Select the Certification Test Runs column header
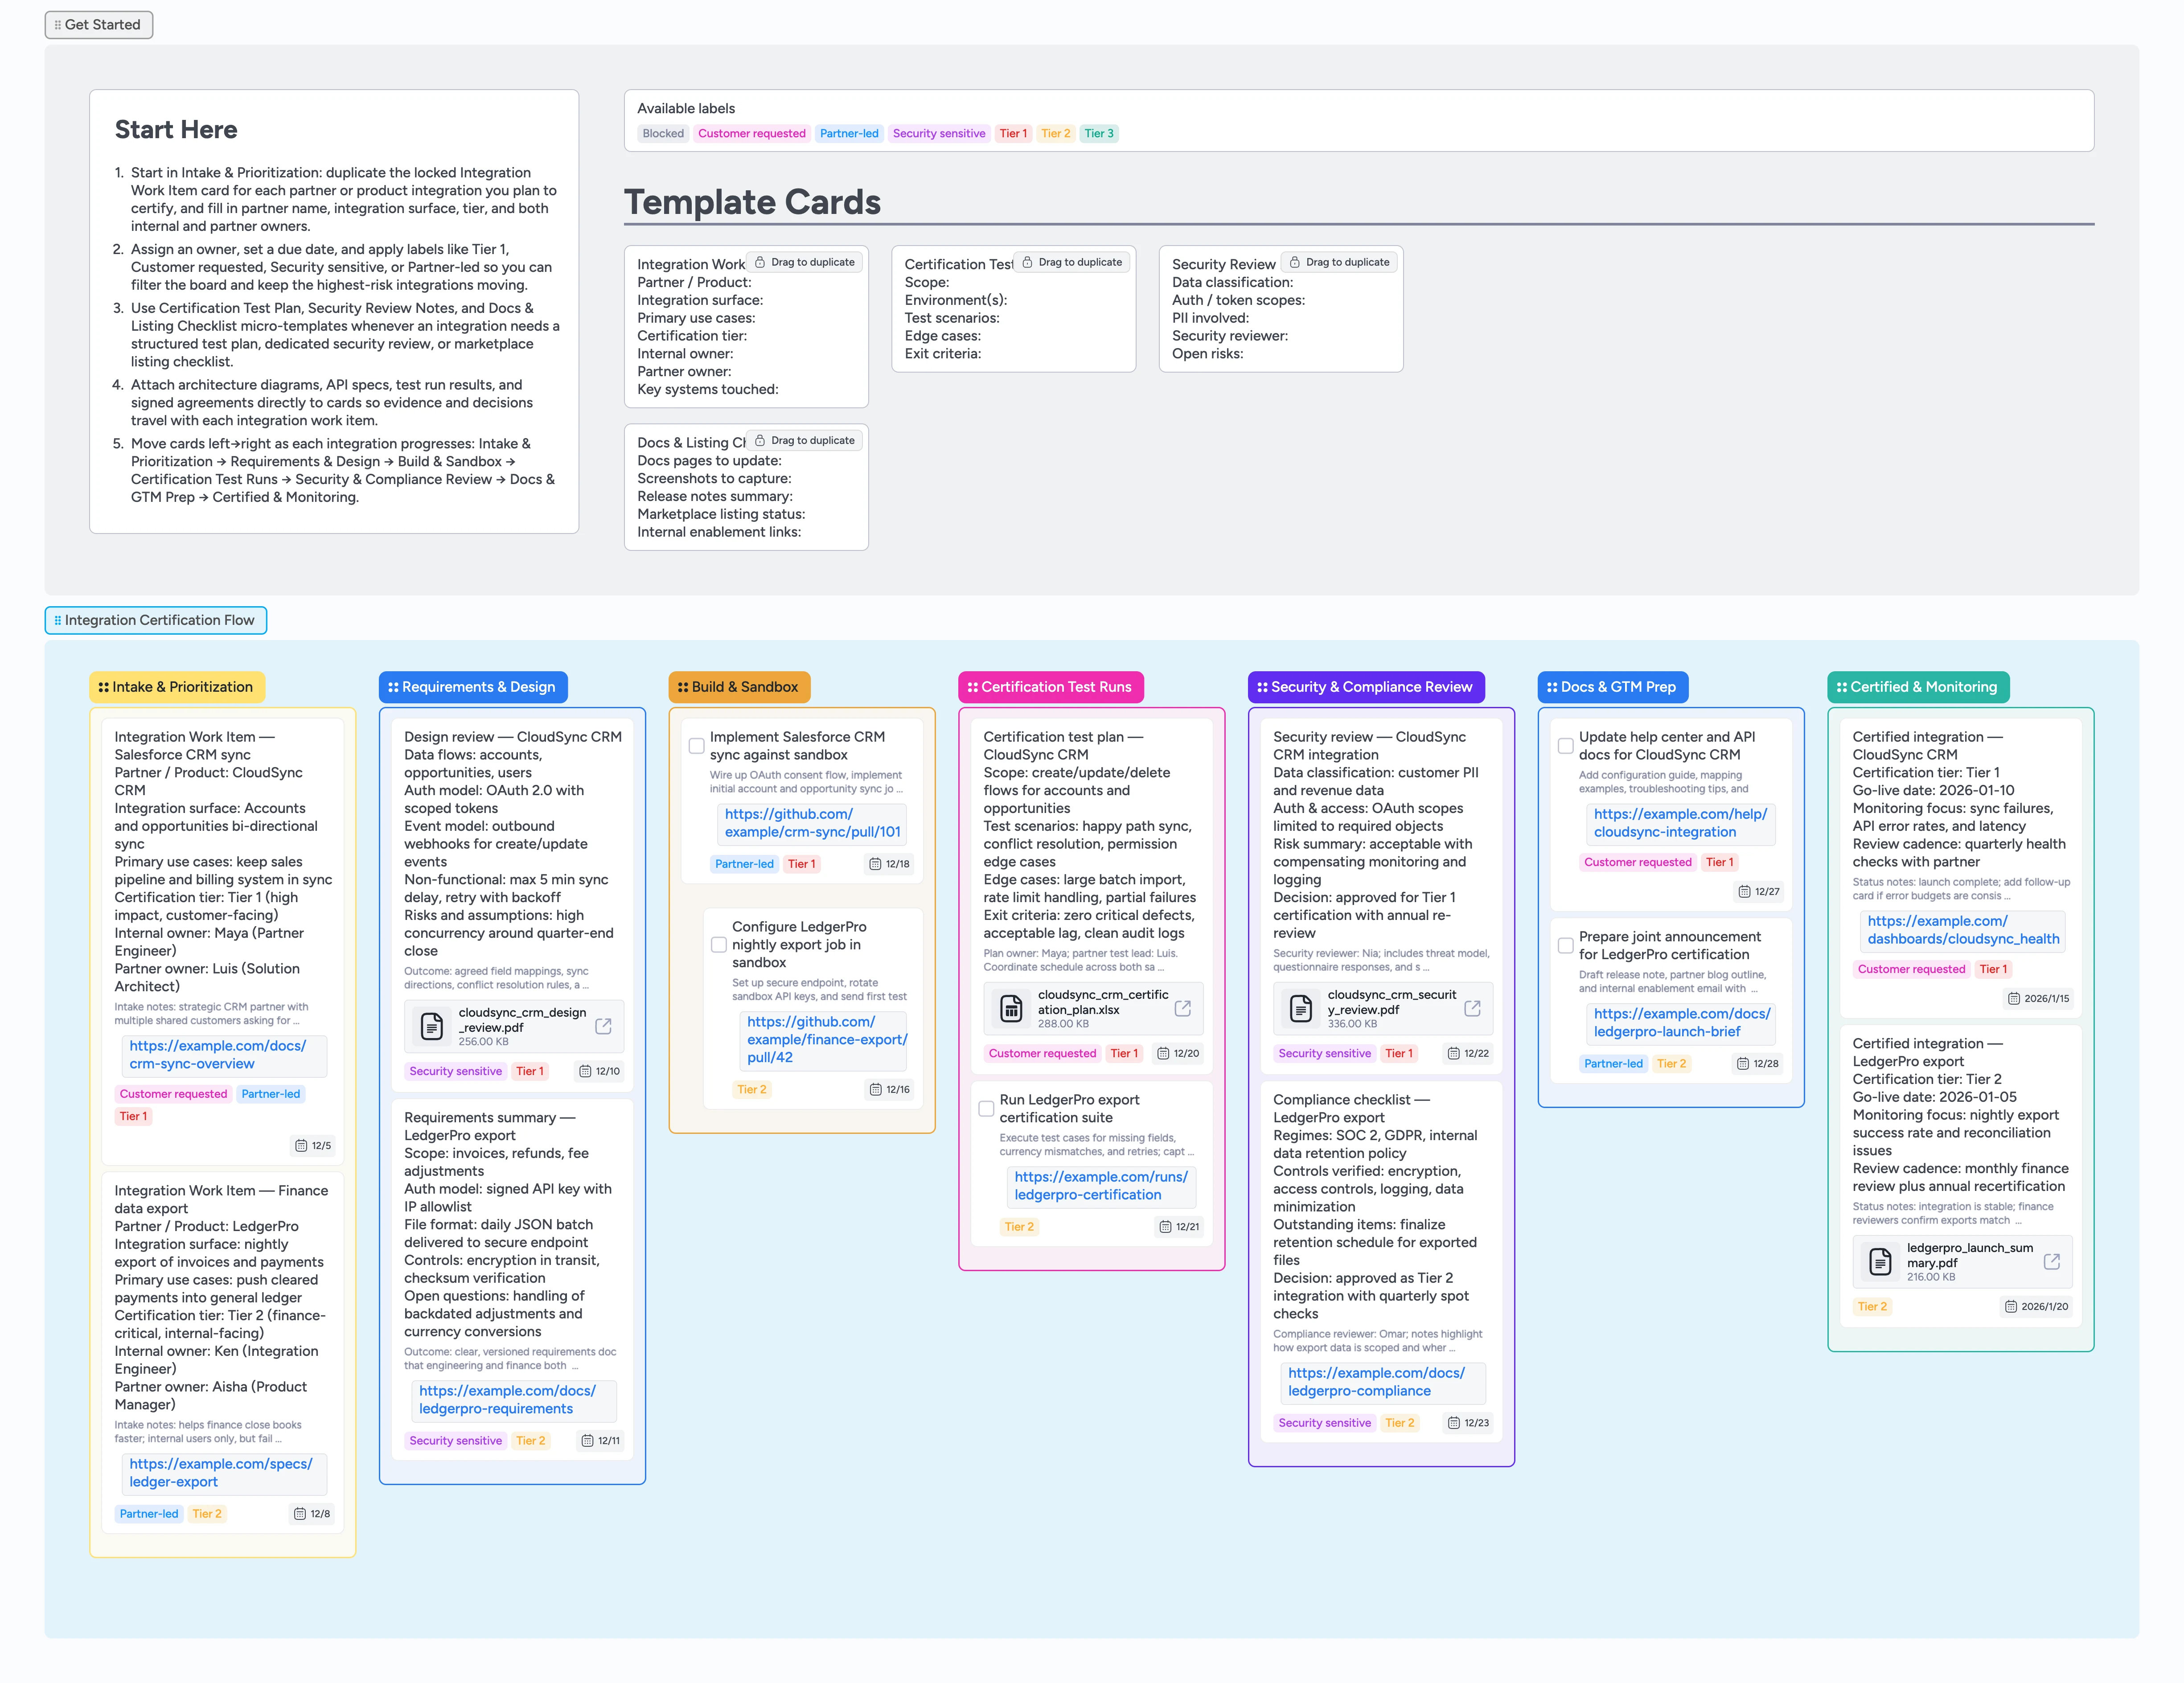 click(1051, 687)
